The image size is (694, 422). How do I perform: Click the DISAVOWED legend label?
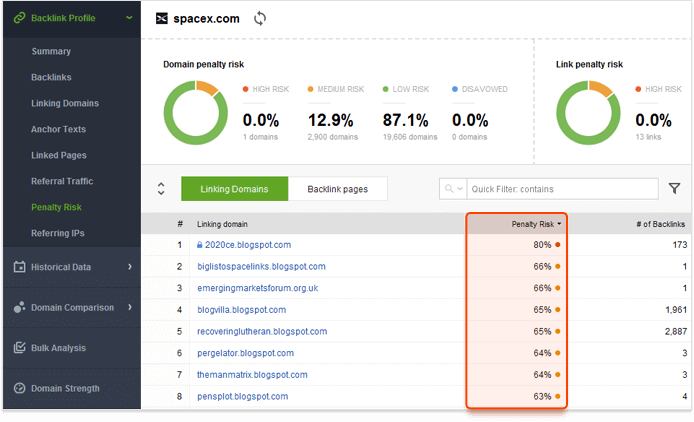tap(484, 89)
